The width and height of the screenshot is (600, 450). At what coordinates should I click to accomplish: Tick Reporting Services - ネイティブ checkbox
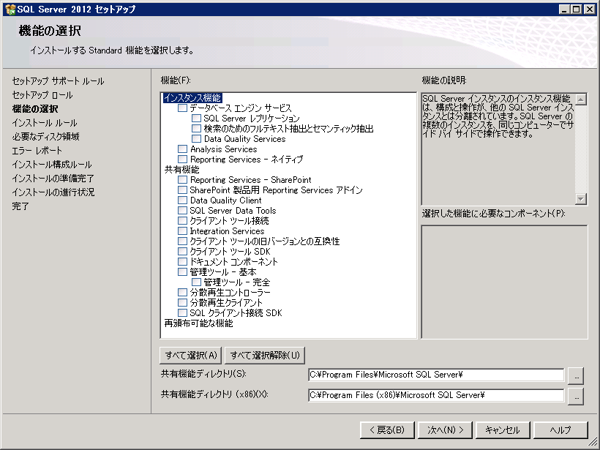(x=183, y=159)
